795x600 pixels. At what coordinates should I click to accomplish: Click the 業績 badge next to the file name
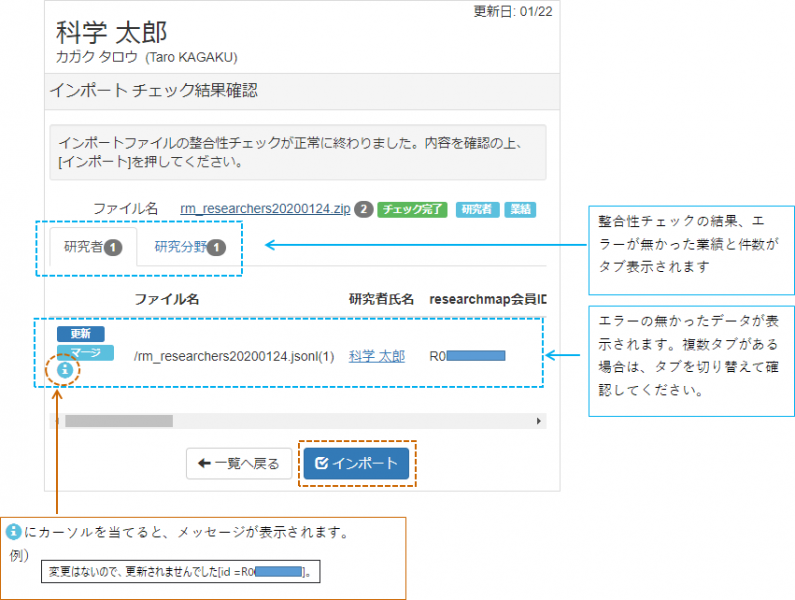[x=519, y=209]
